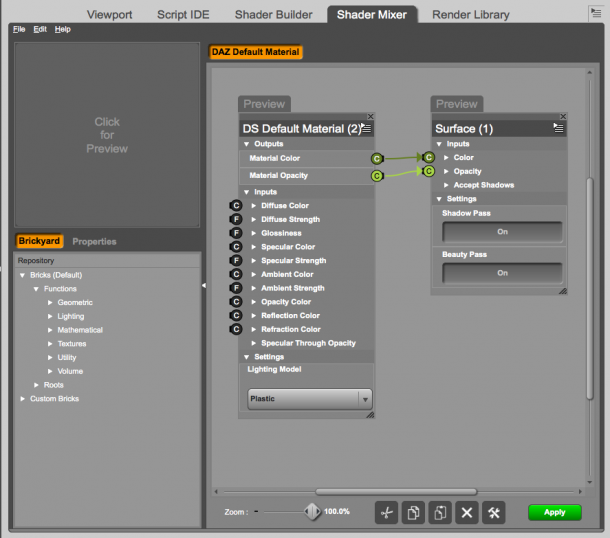Viewport: 610px width, 538px height.
Task: Open the Lighting Model Plastic dropdown
Action: (x=310, y=399)
